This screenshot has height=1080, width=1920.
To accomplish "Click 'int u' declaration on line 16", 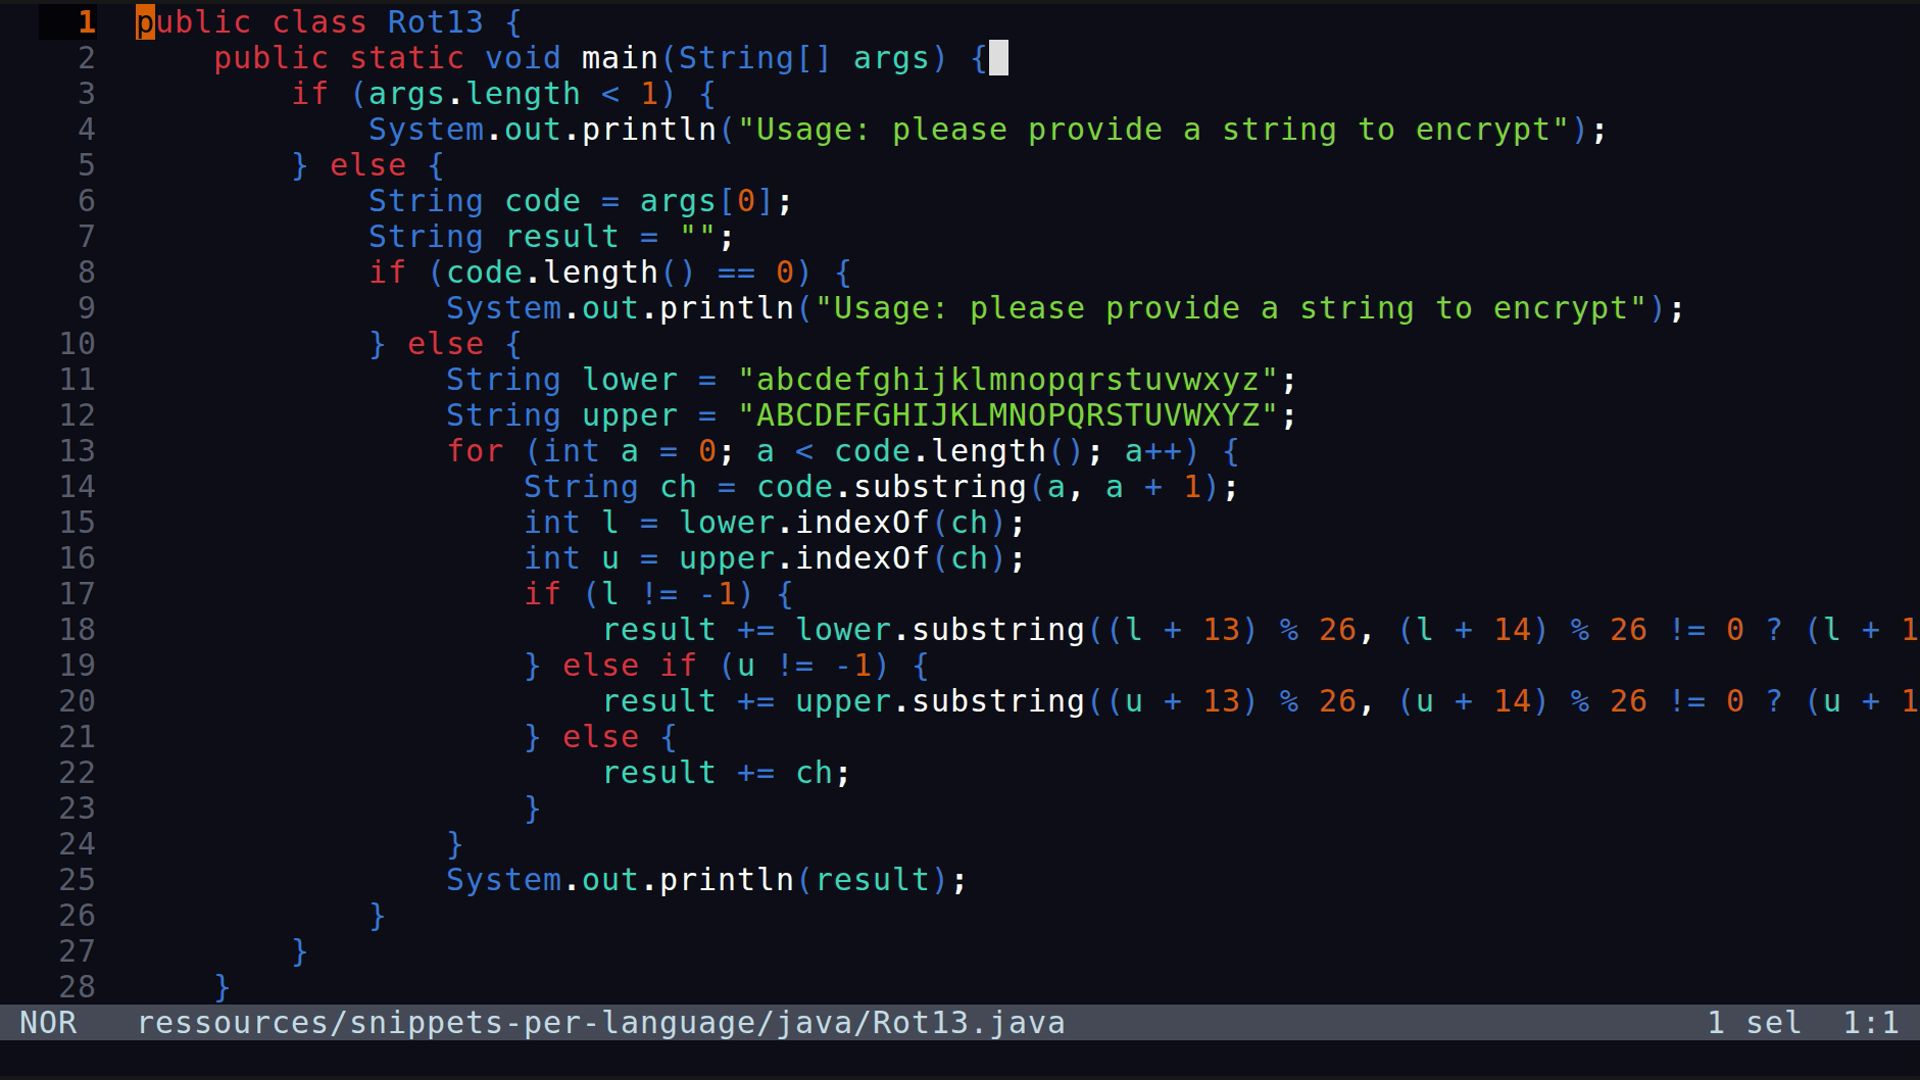I will [572, 559].
